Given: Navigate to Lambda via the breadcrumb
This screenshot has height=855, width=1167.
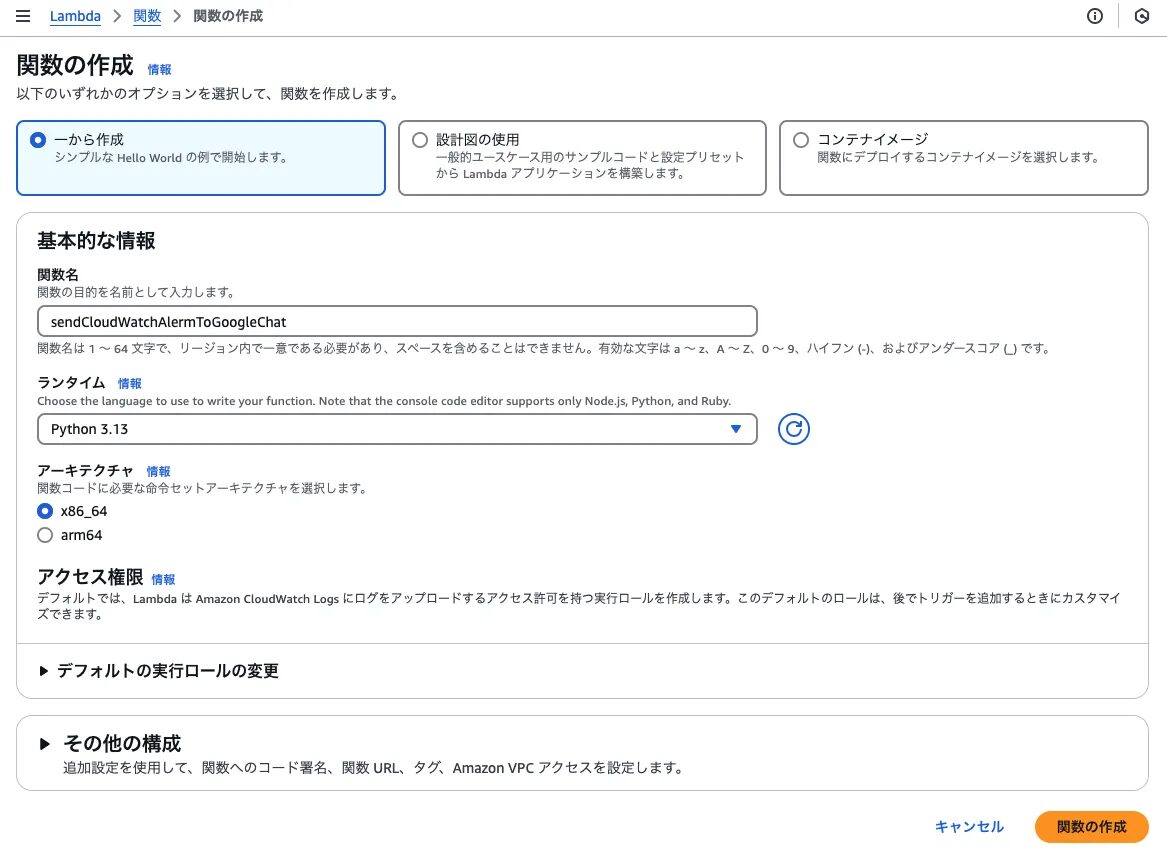Looking at the screenshot, I should pyautogui.click(x=75, y=16).
